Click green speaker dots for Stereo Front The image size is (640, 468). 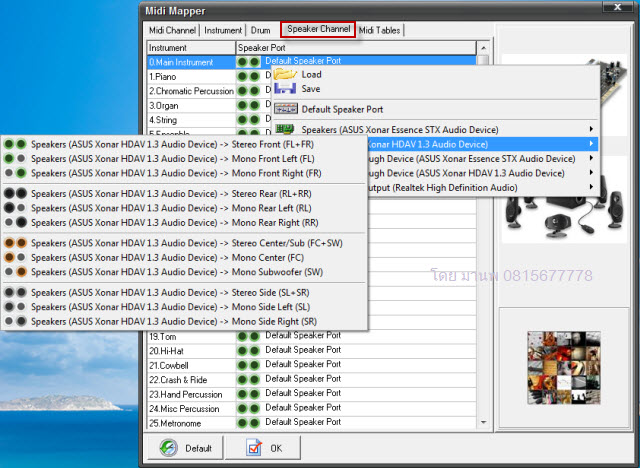(x=15, y=144)
